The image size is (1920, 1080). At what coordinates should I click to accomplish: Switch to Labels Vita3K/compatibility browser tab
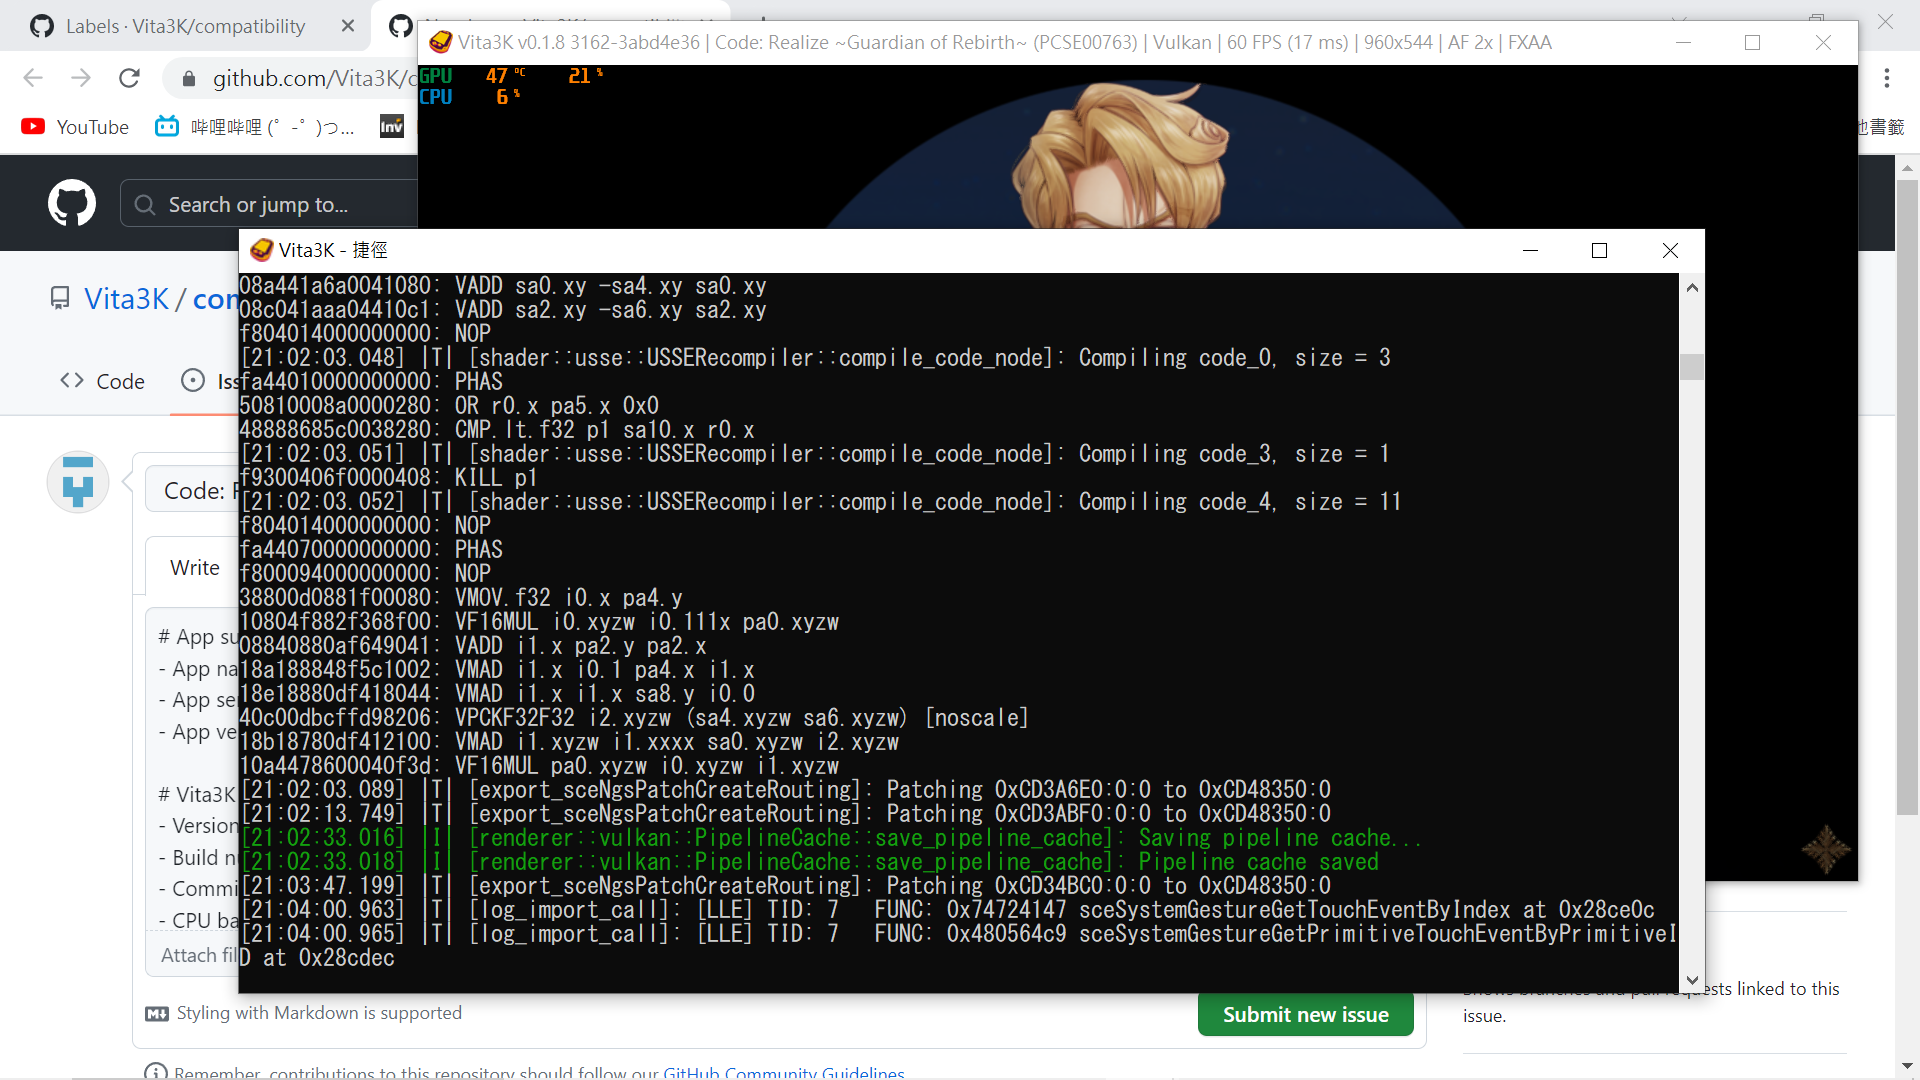[185, 26]
